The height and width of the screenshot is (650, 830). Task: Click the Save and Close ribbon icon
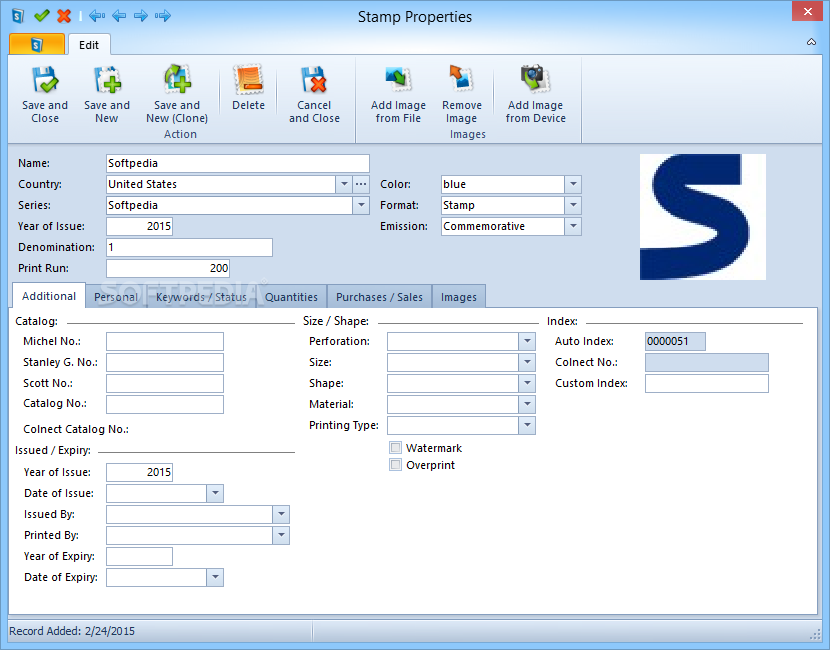[45, 80]
